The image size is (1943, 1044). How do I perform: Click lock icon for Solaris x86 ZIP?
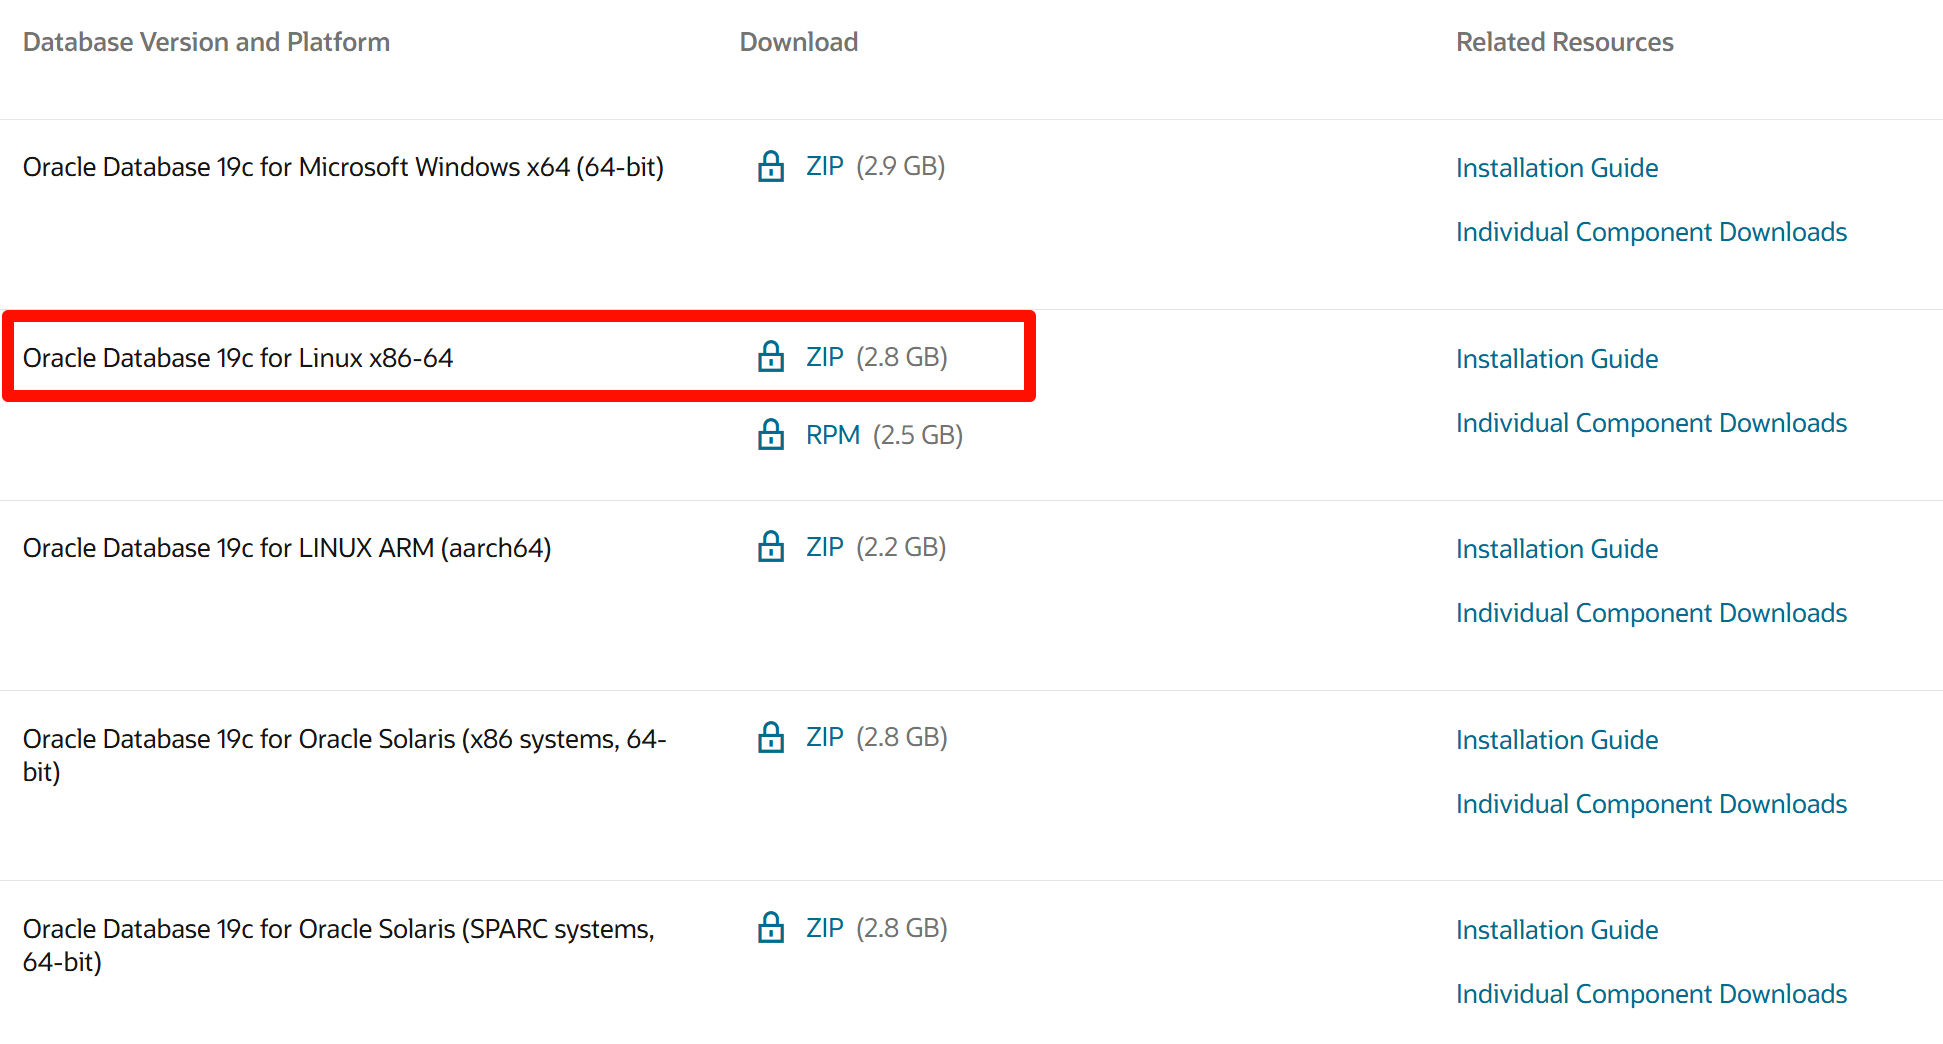pyautogui.click(x=770, y=737)
